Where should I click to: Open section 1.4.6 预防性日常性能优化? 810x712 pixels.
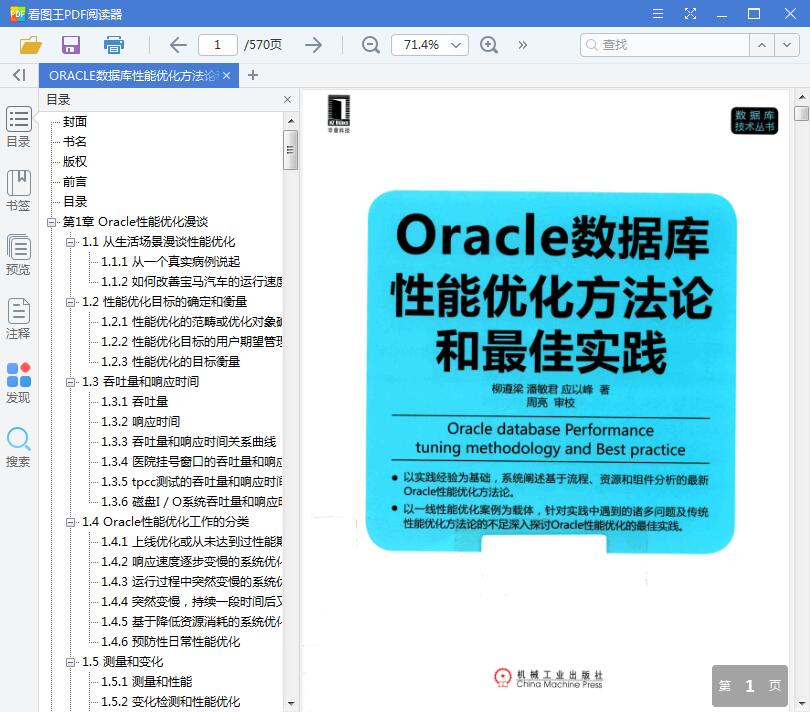[170, 642]
